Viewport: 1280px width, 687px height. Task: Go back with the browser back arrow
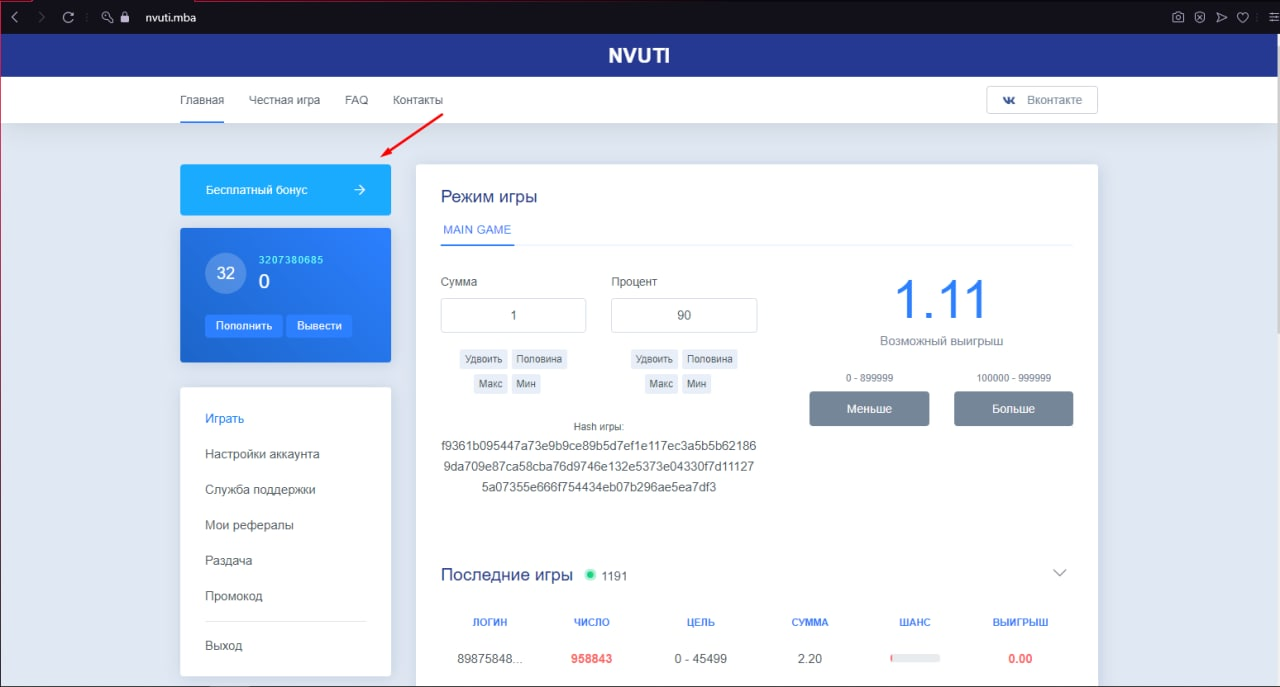(15, 17)
